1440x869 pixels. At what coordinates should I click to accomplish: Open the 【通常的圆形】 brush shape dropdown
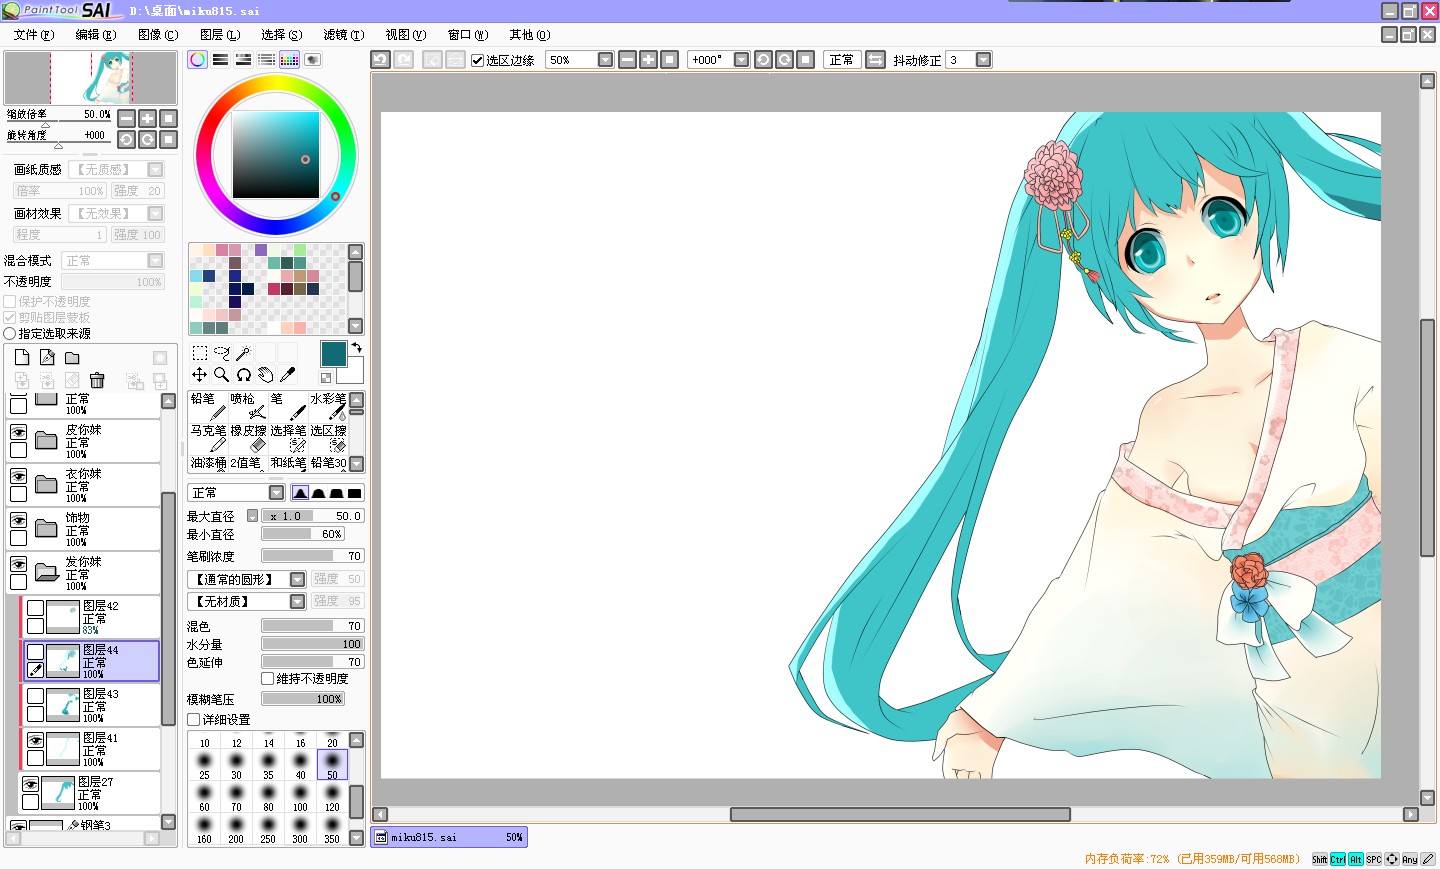(x=297, y=580)
